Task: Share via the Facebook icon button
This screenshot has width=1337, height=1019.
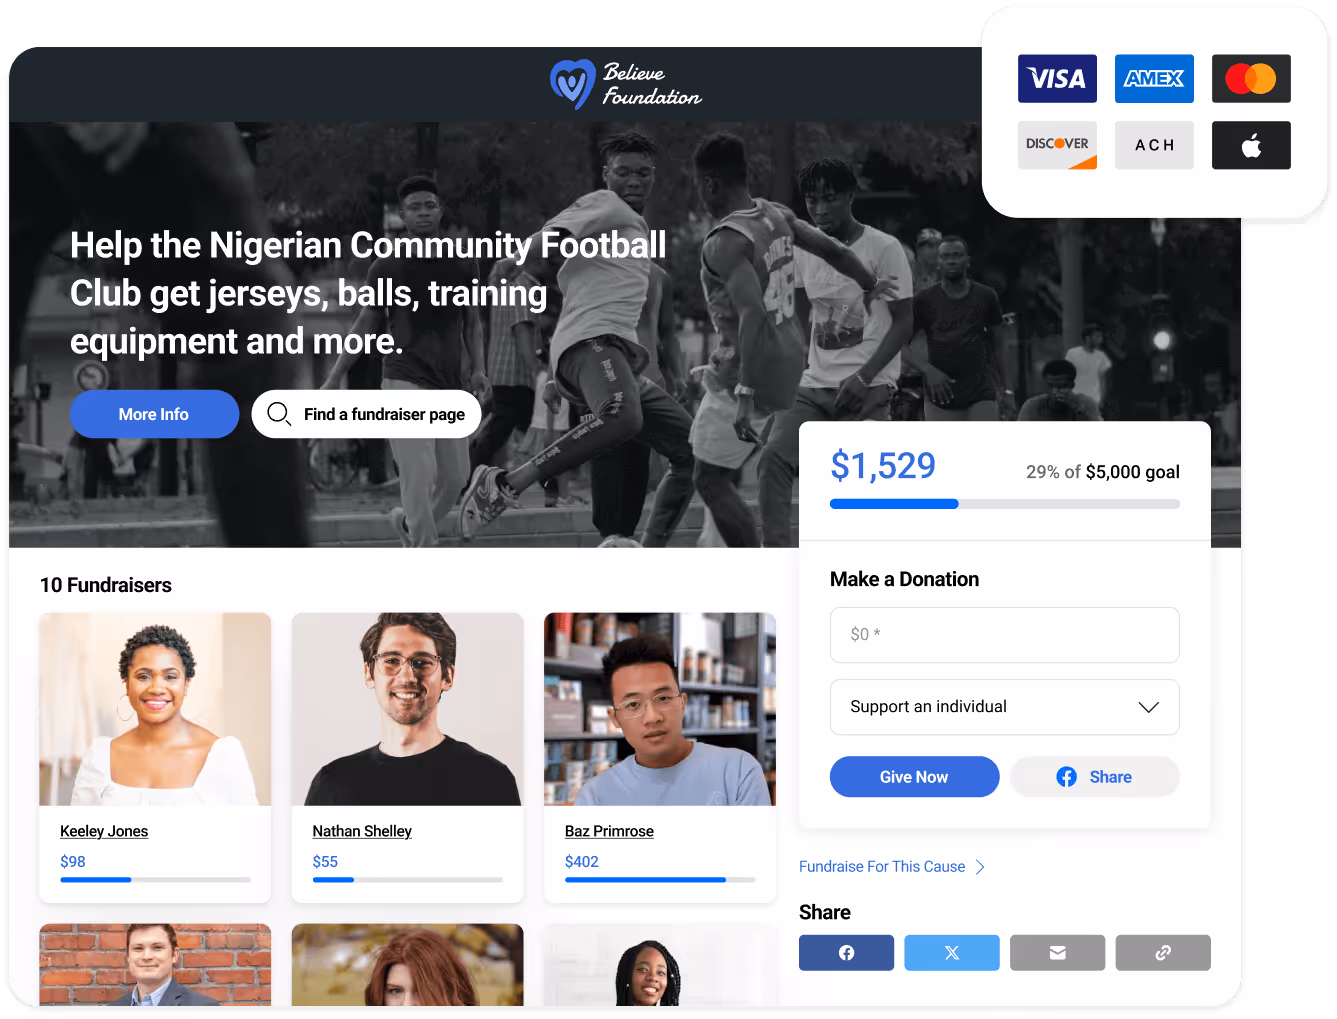Action: click(x=846, y=953)
